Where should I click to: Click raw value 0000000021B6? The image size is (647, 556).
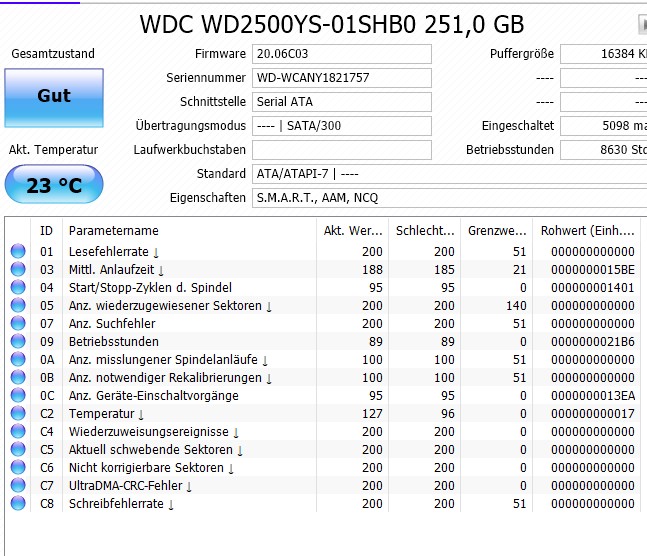593,341
